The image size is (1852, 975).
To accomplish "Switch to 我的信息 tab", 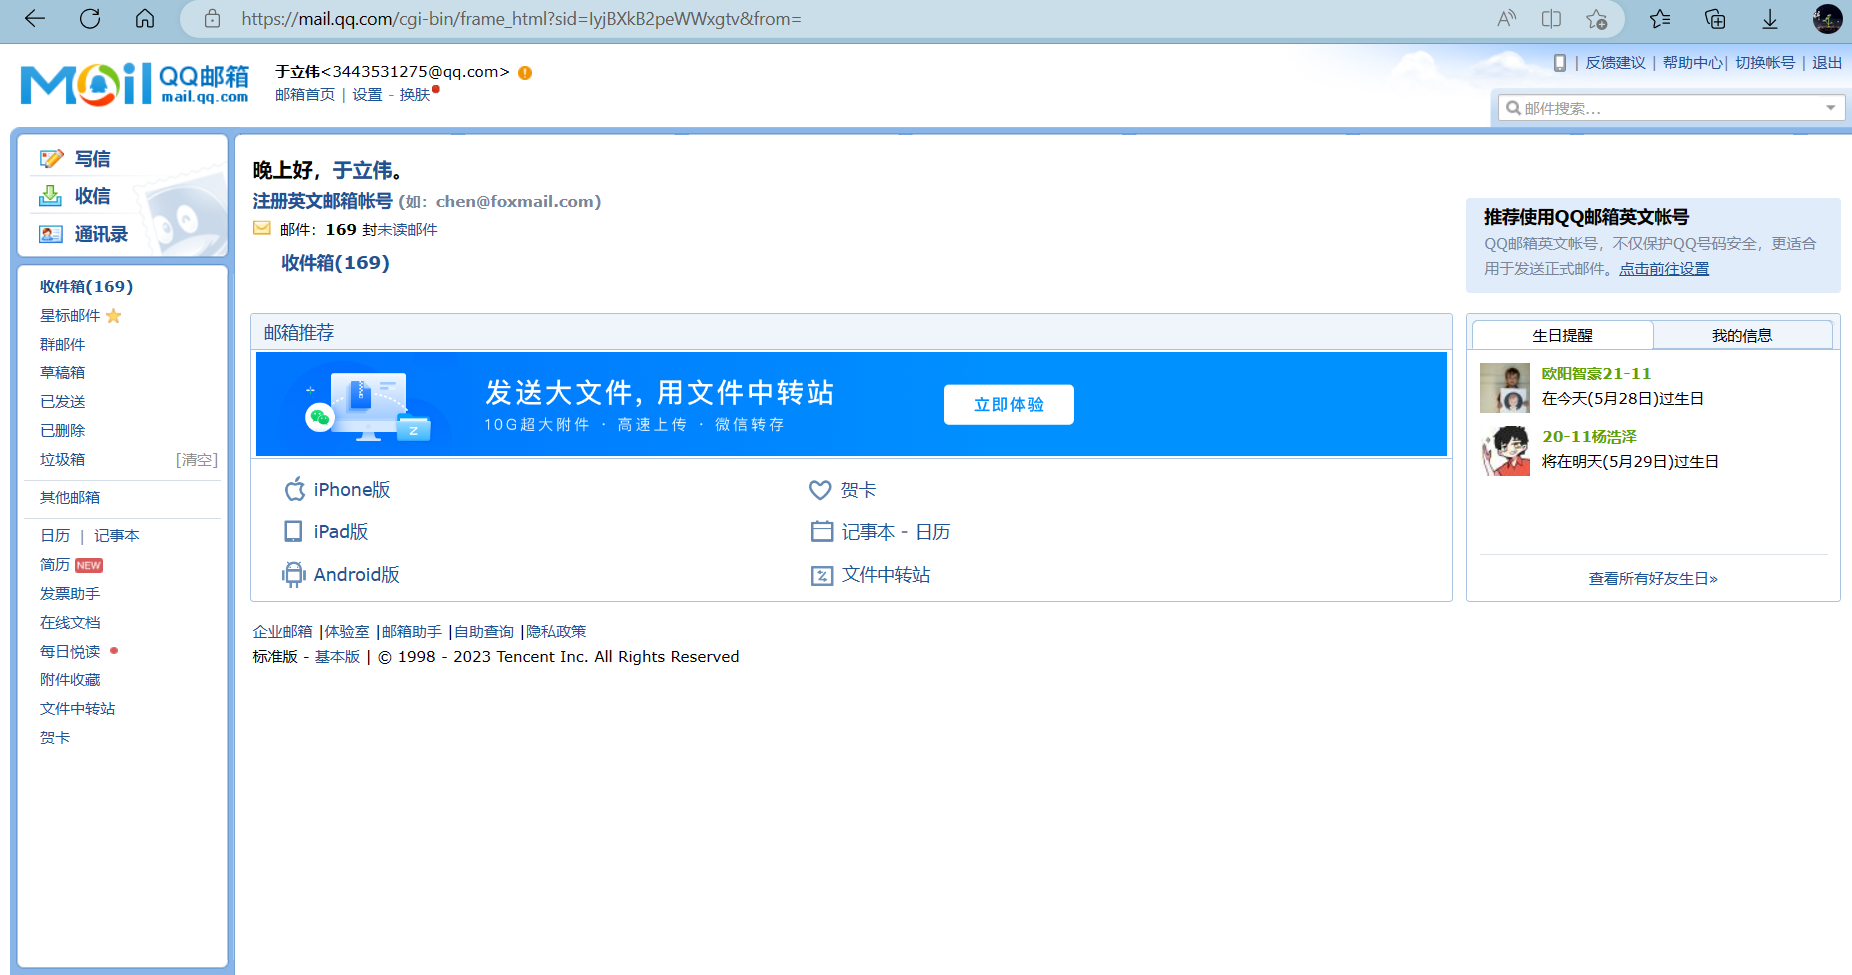I will 1742,335.
